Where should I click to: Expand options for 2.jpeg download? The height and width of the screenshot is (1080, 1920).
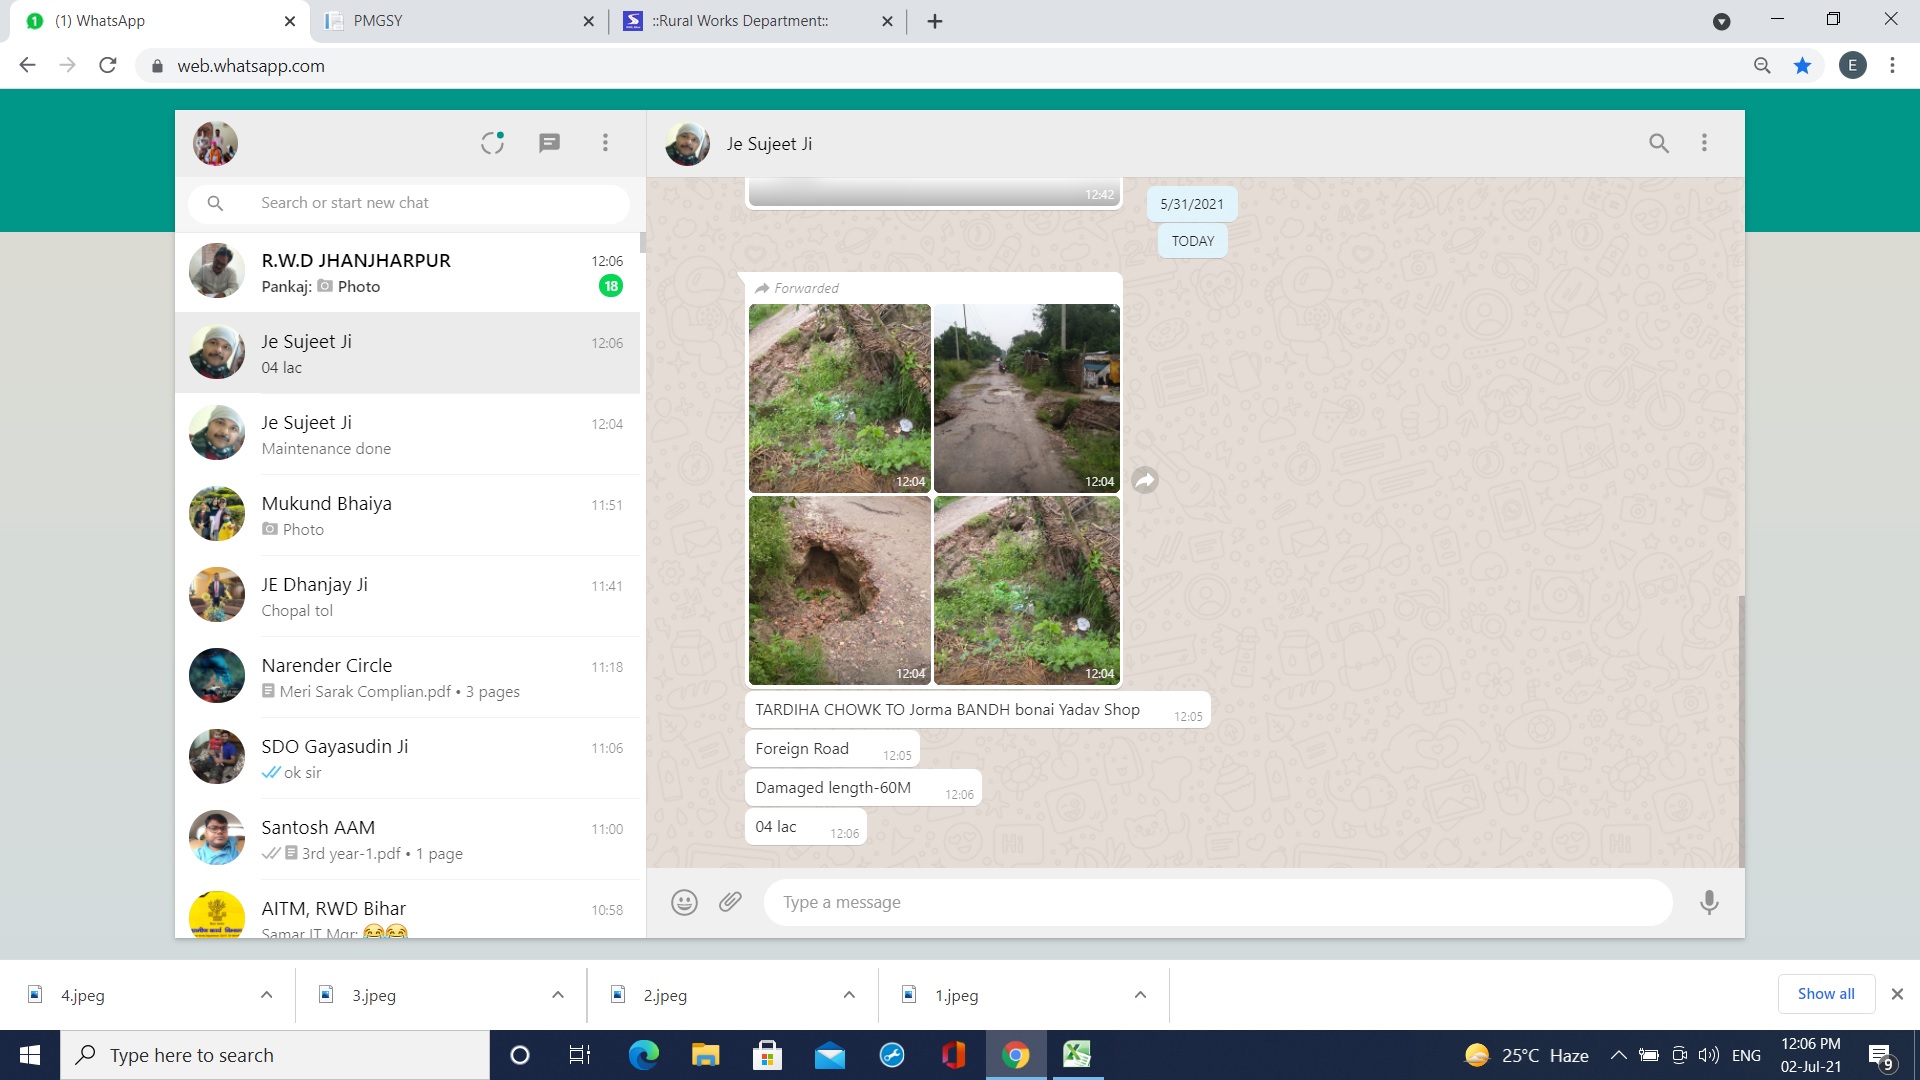849,995
